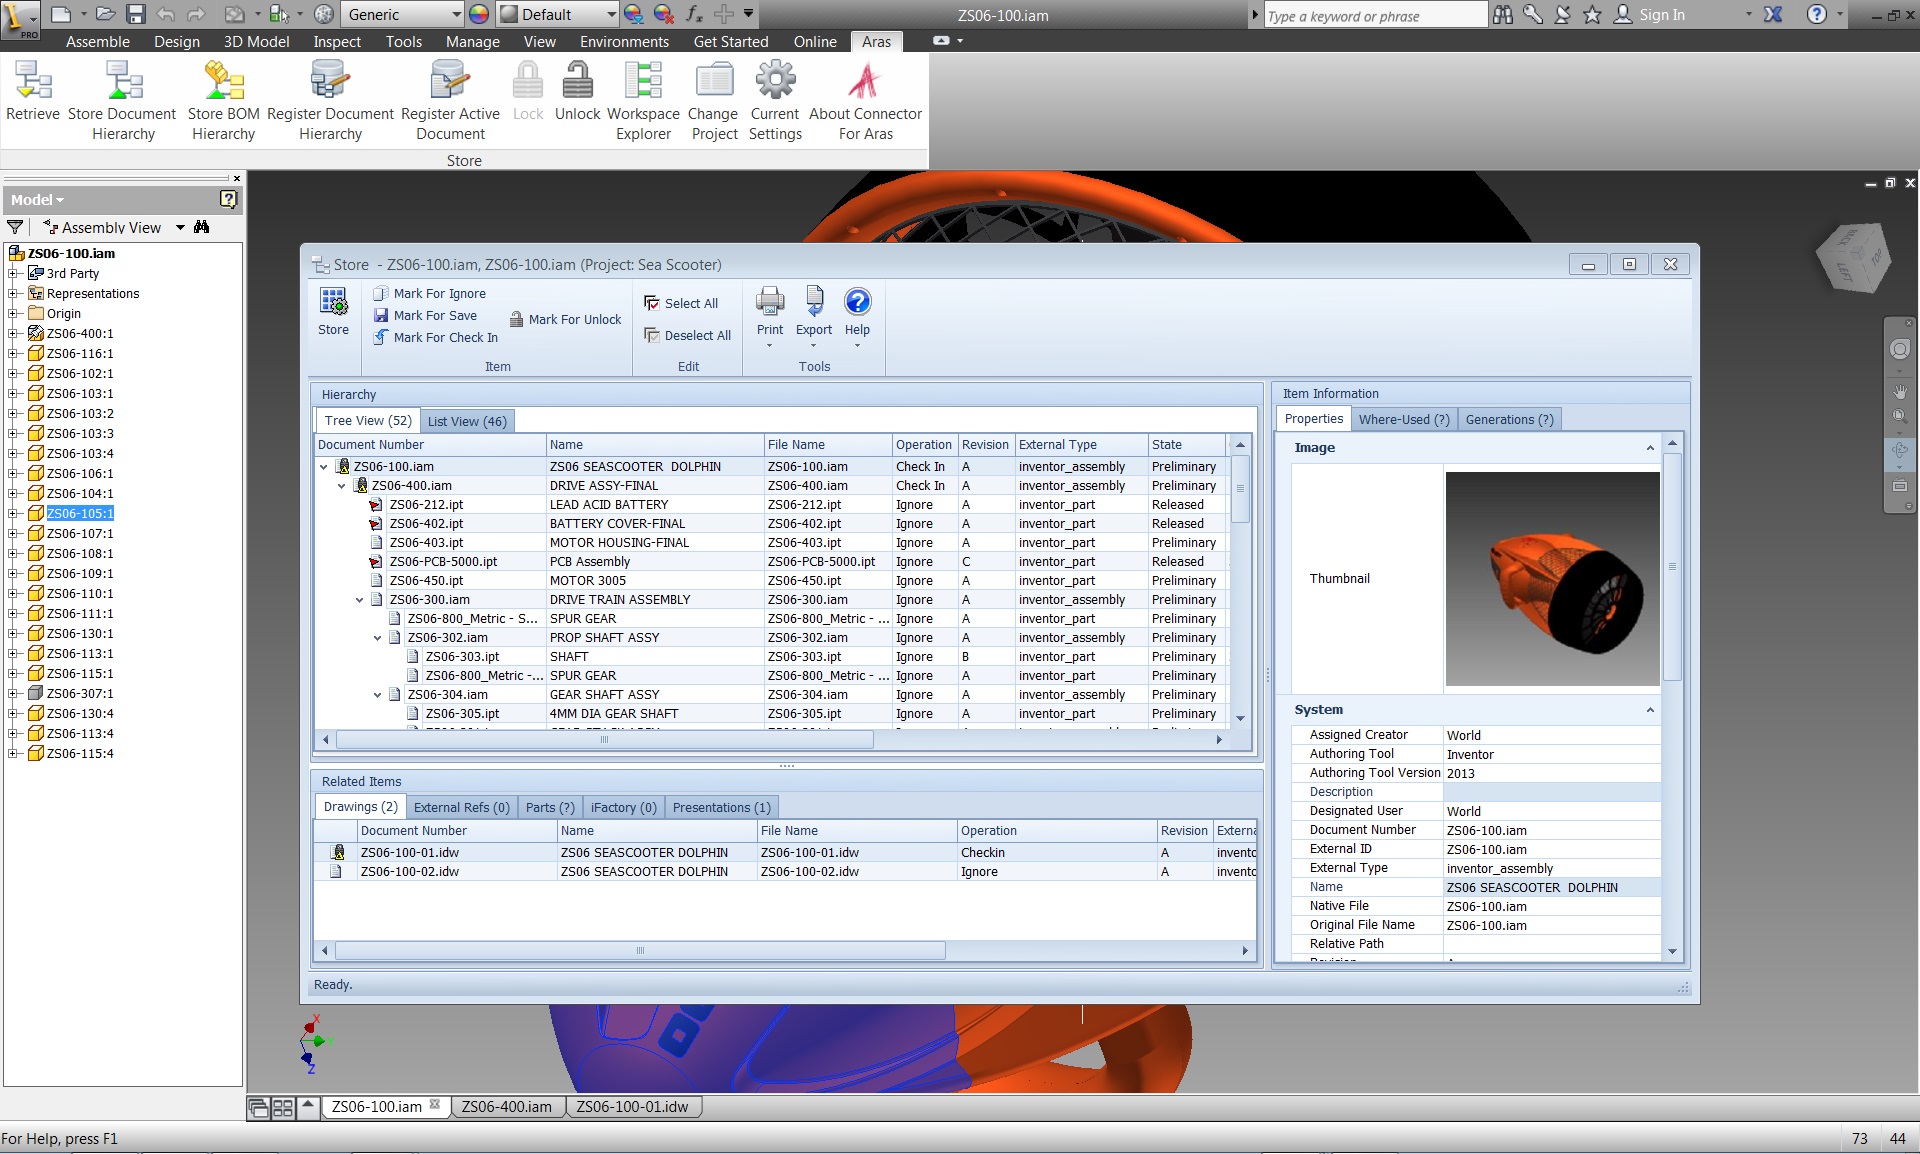
Task: Click the Document Number column header in hierarchy
Action: [430, 445]
